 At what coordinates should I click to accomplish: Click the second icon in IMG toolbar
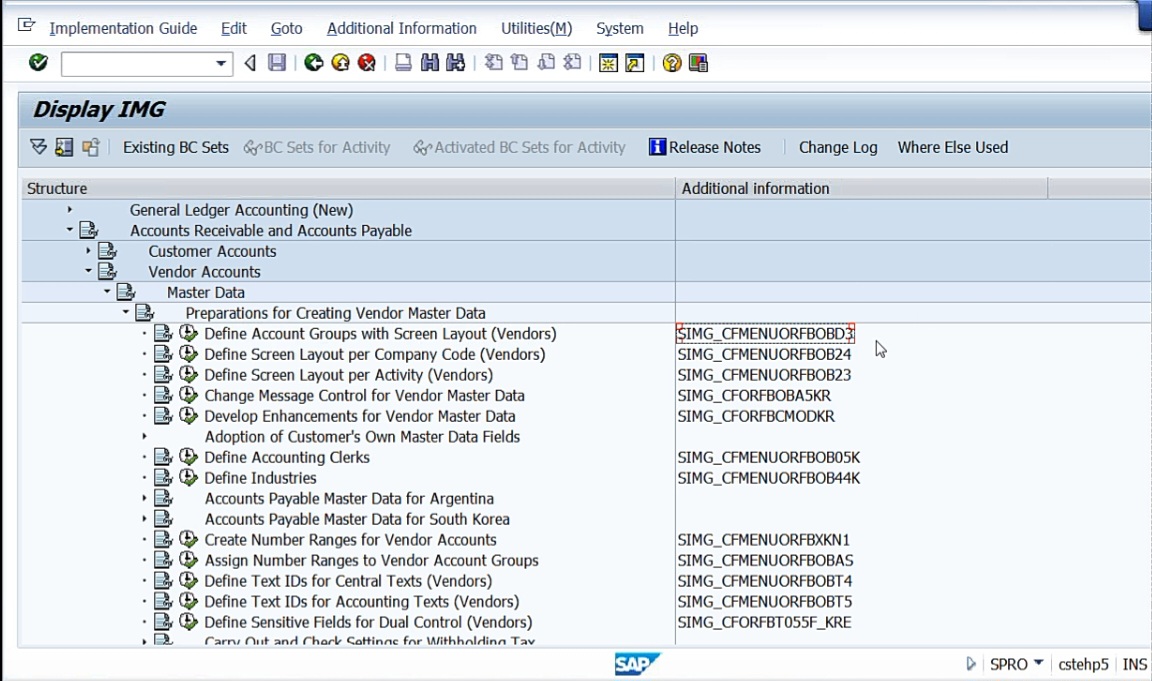point(64,147)
